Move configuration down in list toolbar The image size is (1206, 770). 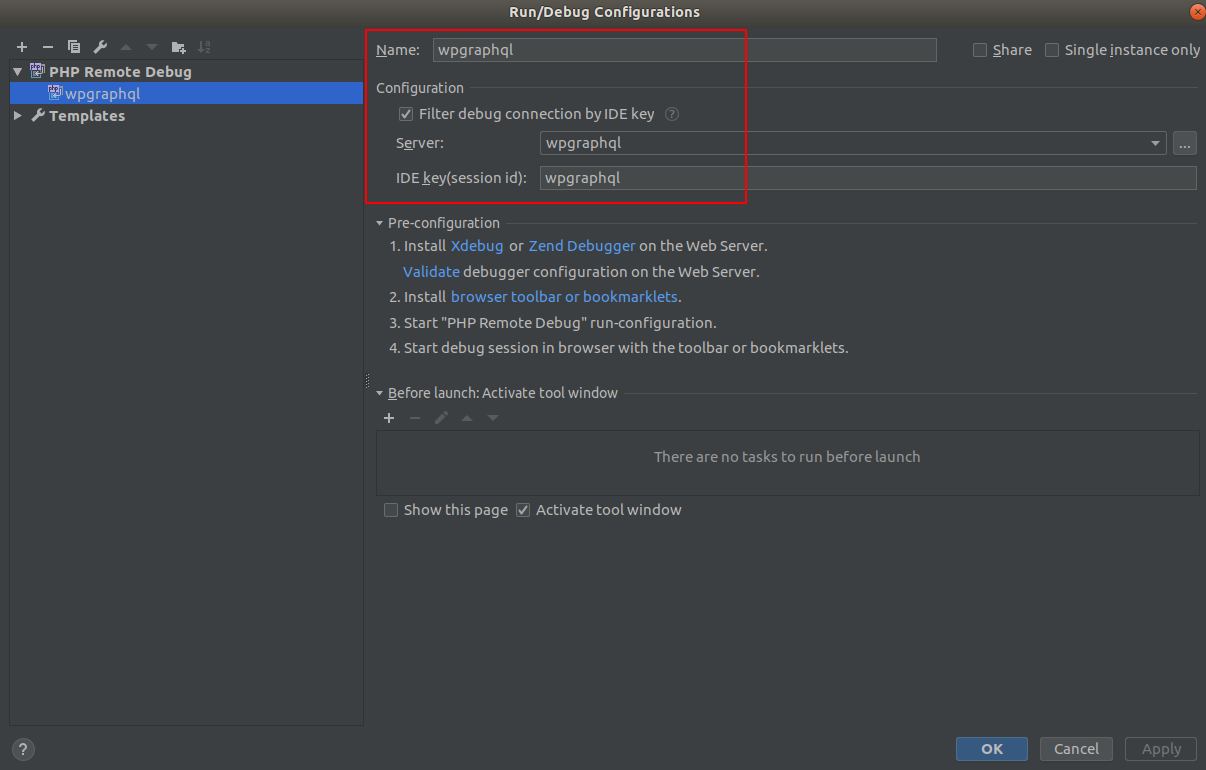tap(152, 47)
